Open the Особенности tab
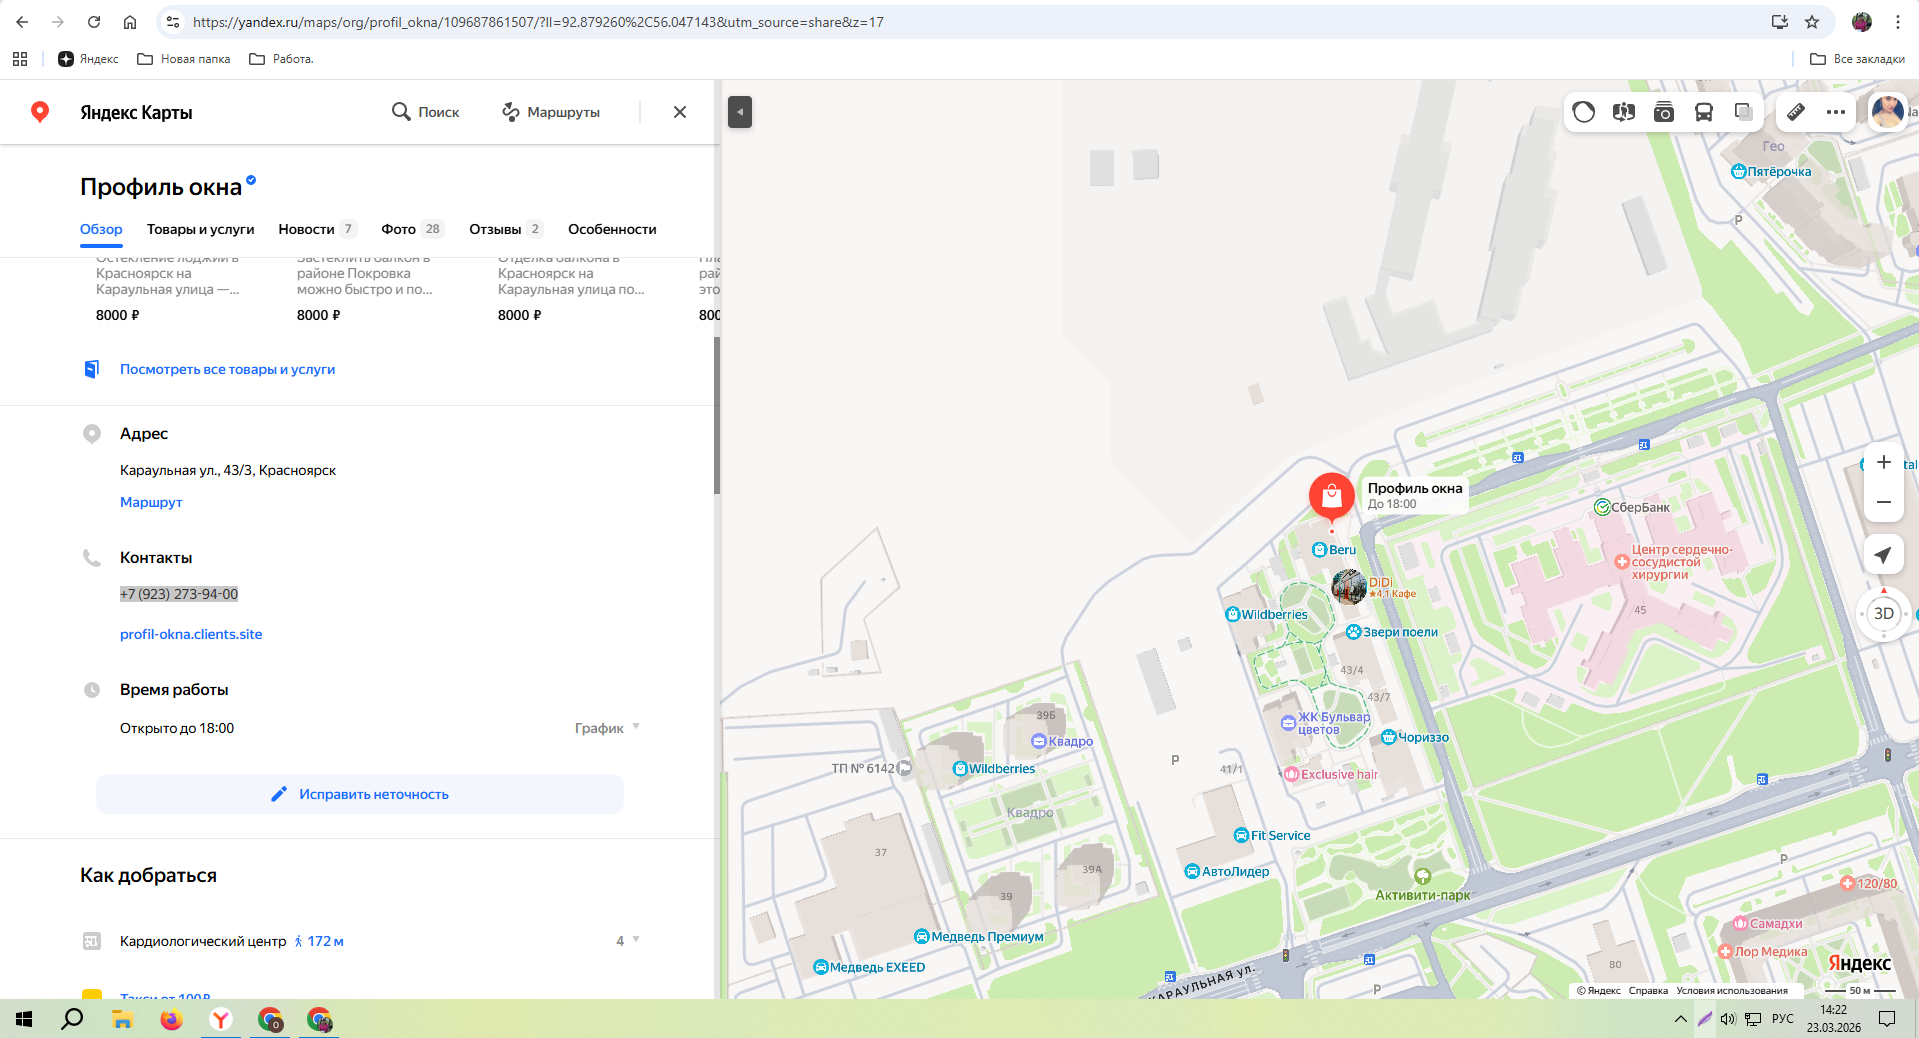The height and width of the screenshot is (1038, 1919). point(612,229)
